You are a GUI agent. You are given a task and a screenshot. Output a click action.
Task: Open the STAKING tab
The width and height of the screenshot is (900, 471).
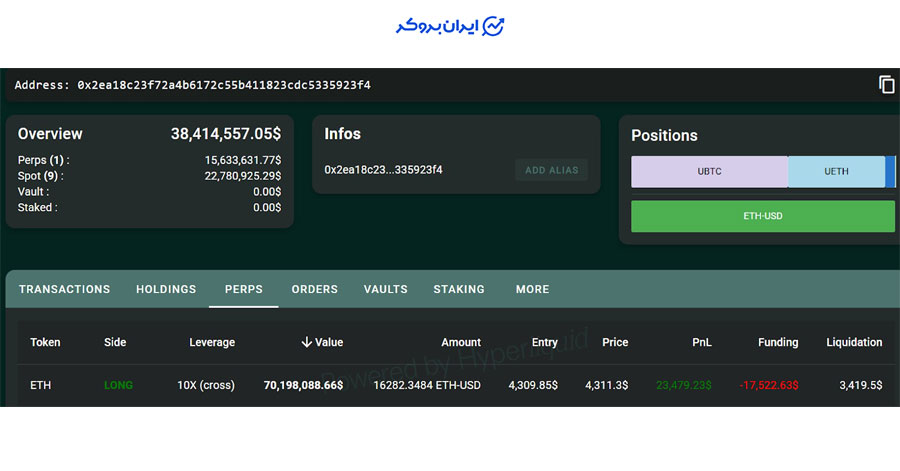(x=459, y=289)
